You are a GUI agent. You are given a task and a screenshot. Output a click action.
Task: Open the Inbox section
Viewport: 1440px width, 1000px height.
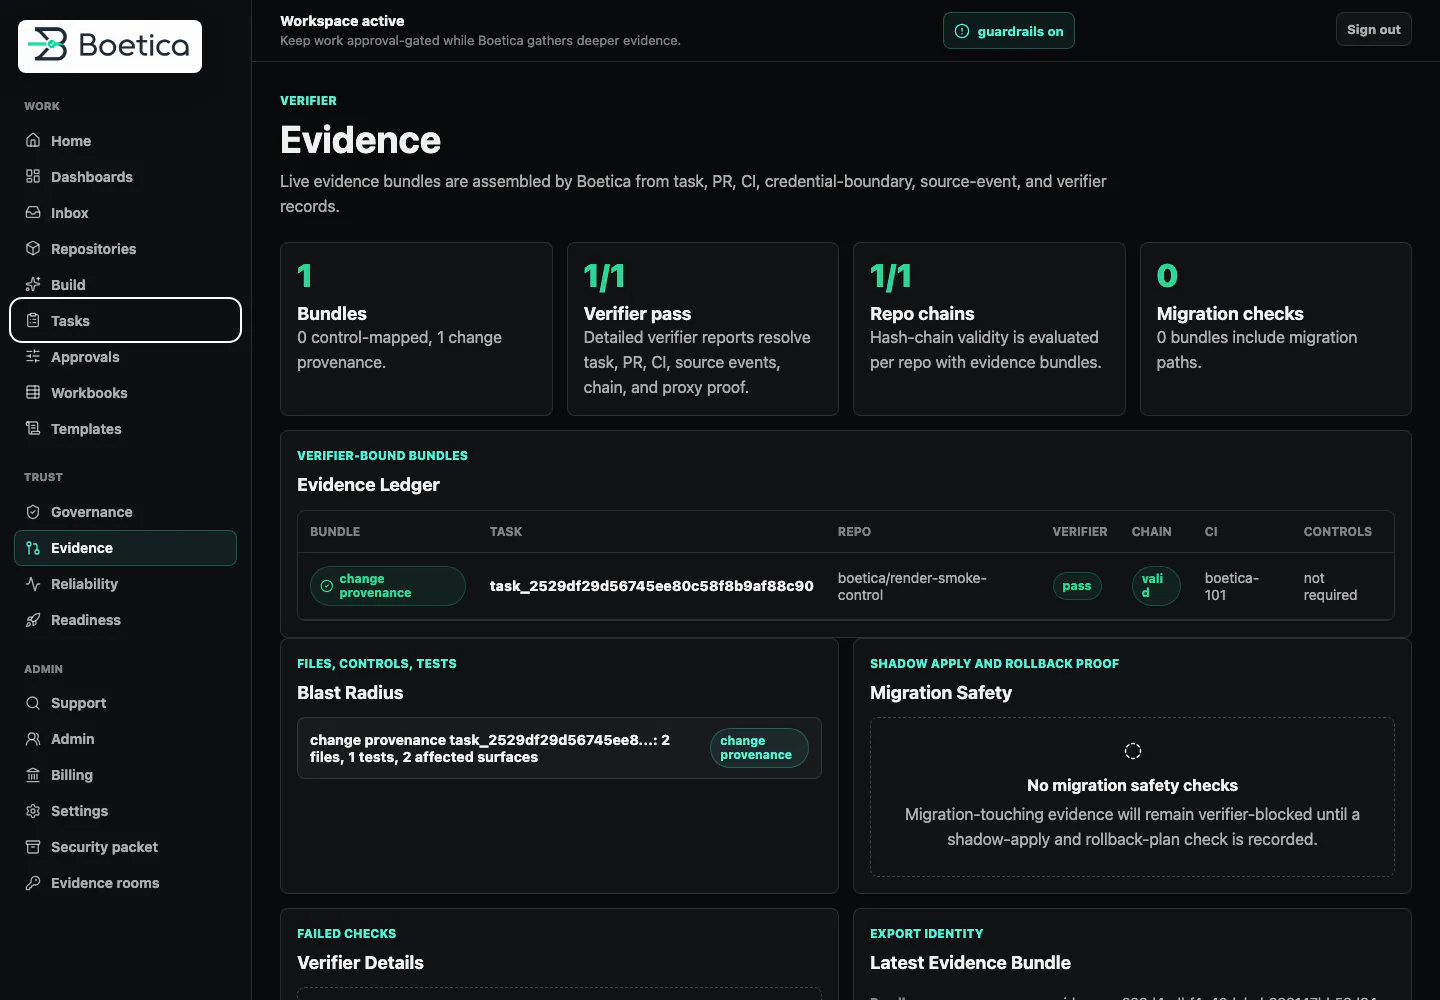125,213
